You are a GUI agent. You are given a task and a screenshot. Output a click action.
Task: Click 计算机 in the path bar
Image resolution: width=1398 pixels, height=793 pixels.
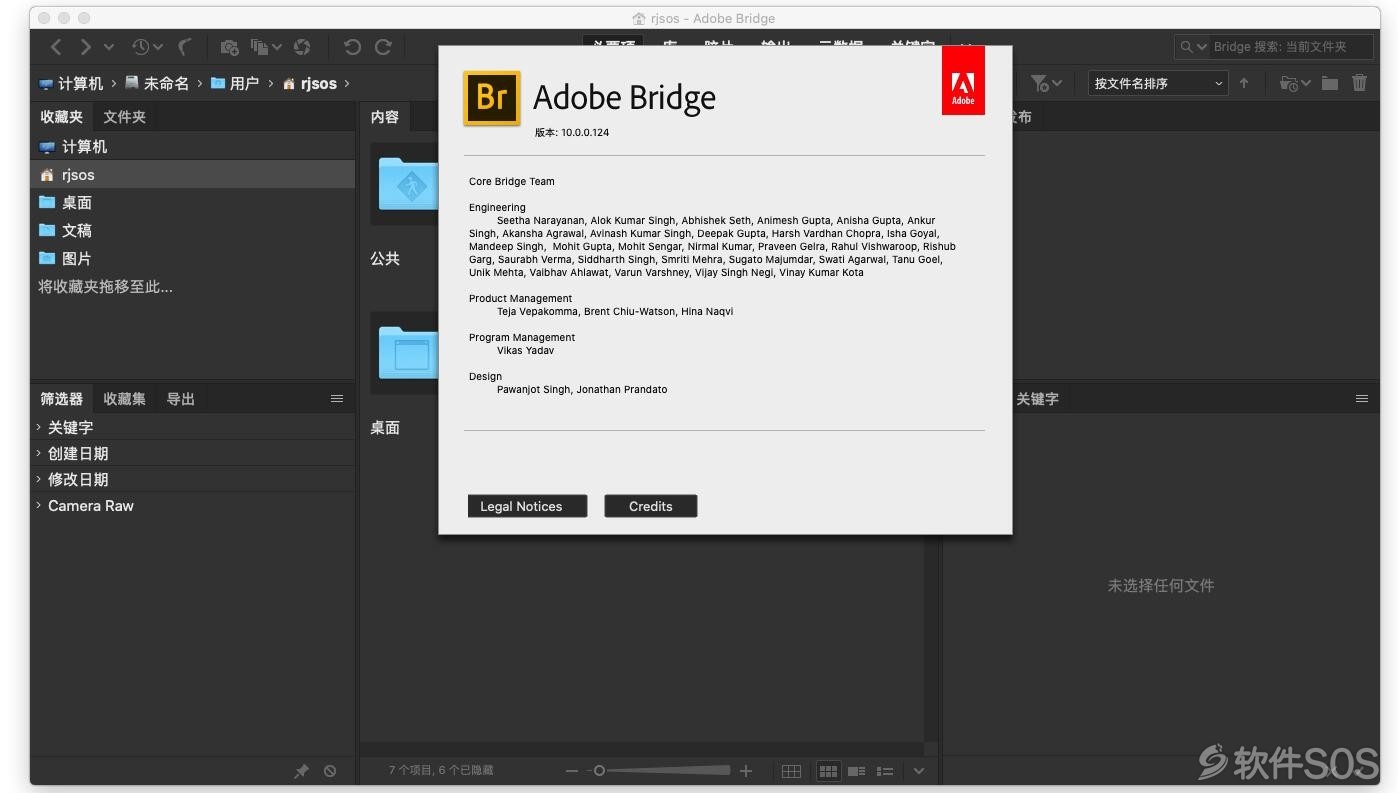pyautogui.click(x=71, y=83)
